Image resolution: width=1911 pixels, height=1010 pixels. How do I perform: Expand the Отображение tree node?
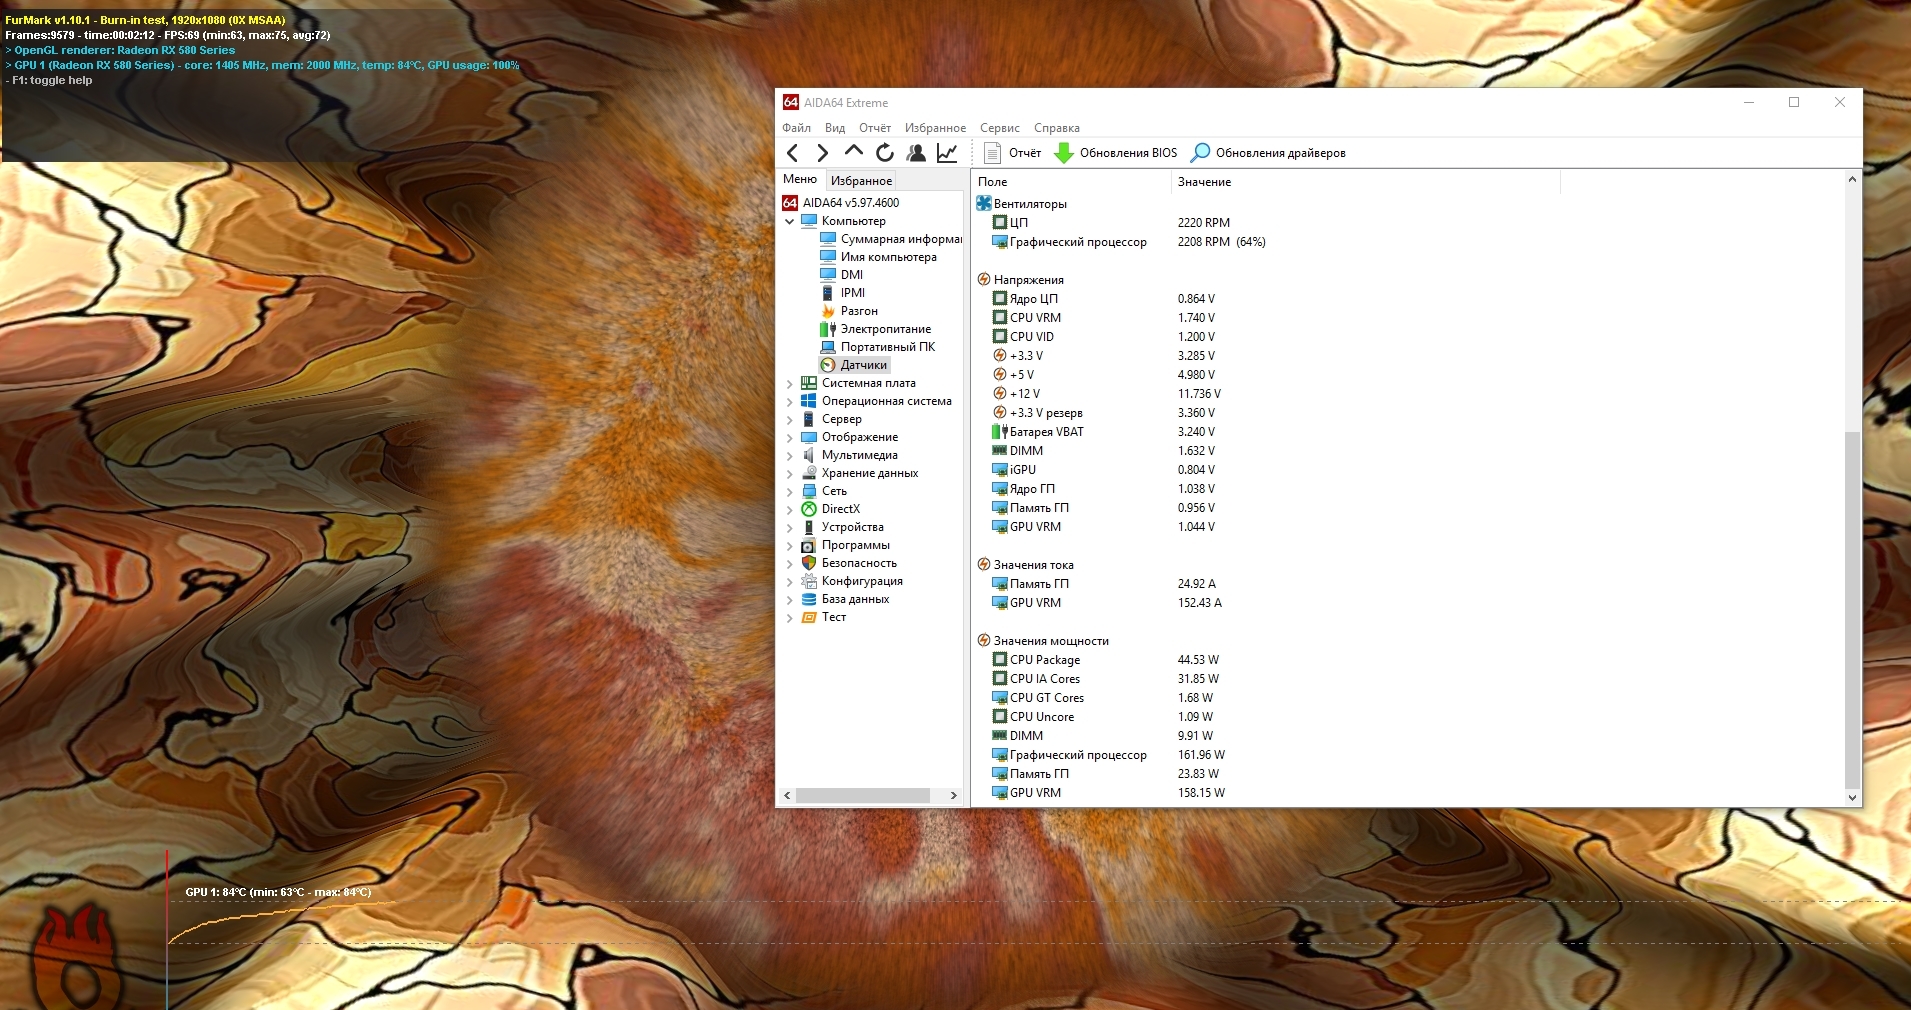(x=789, y=437)
